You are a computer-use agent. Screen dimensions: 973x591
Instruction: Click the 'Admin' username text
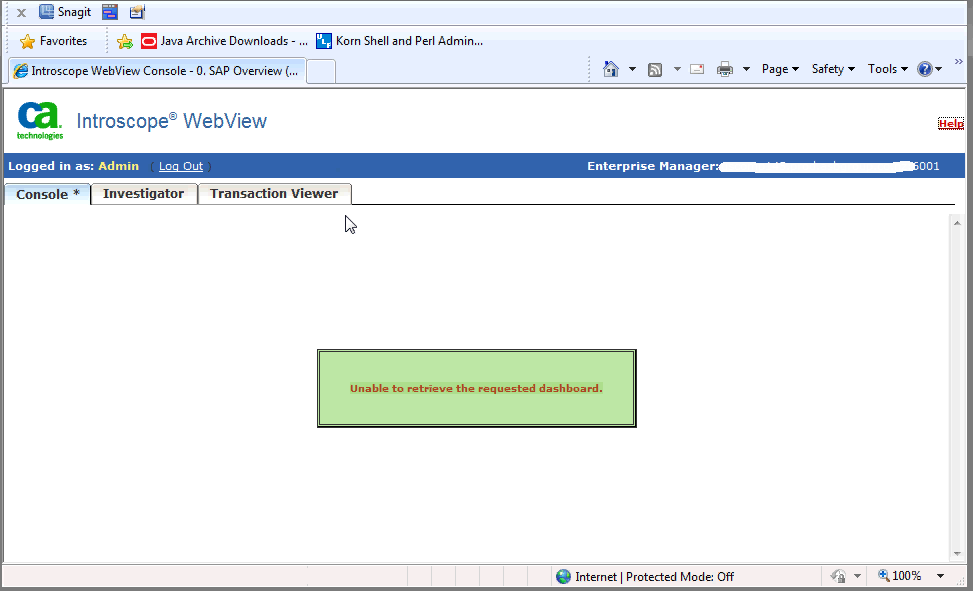[x=119, y=166]
